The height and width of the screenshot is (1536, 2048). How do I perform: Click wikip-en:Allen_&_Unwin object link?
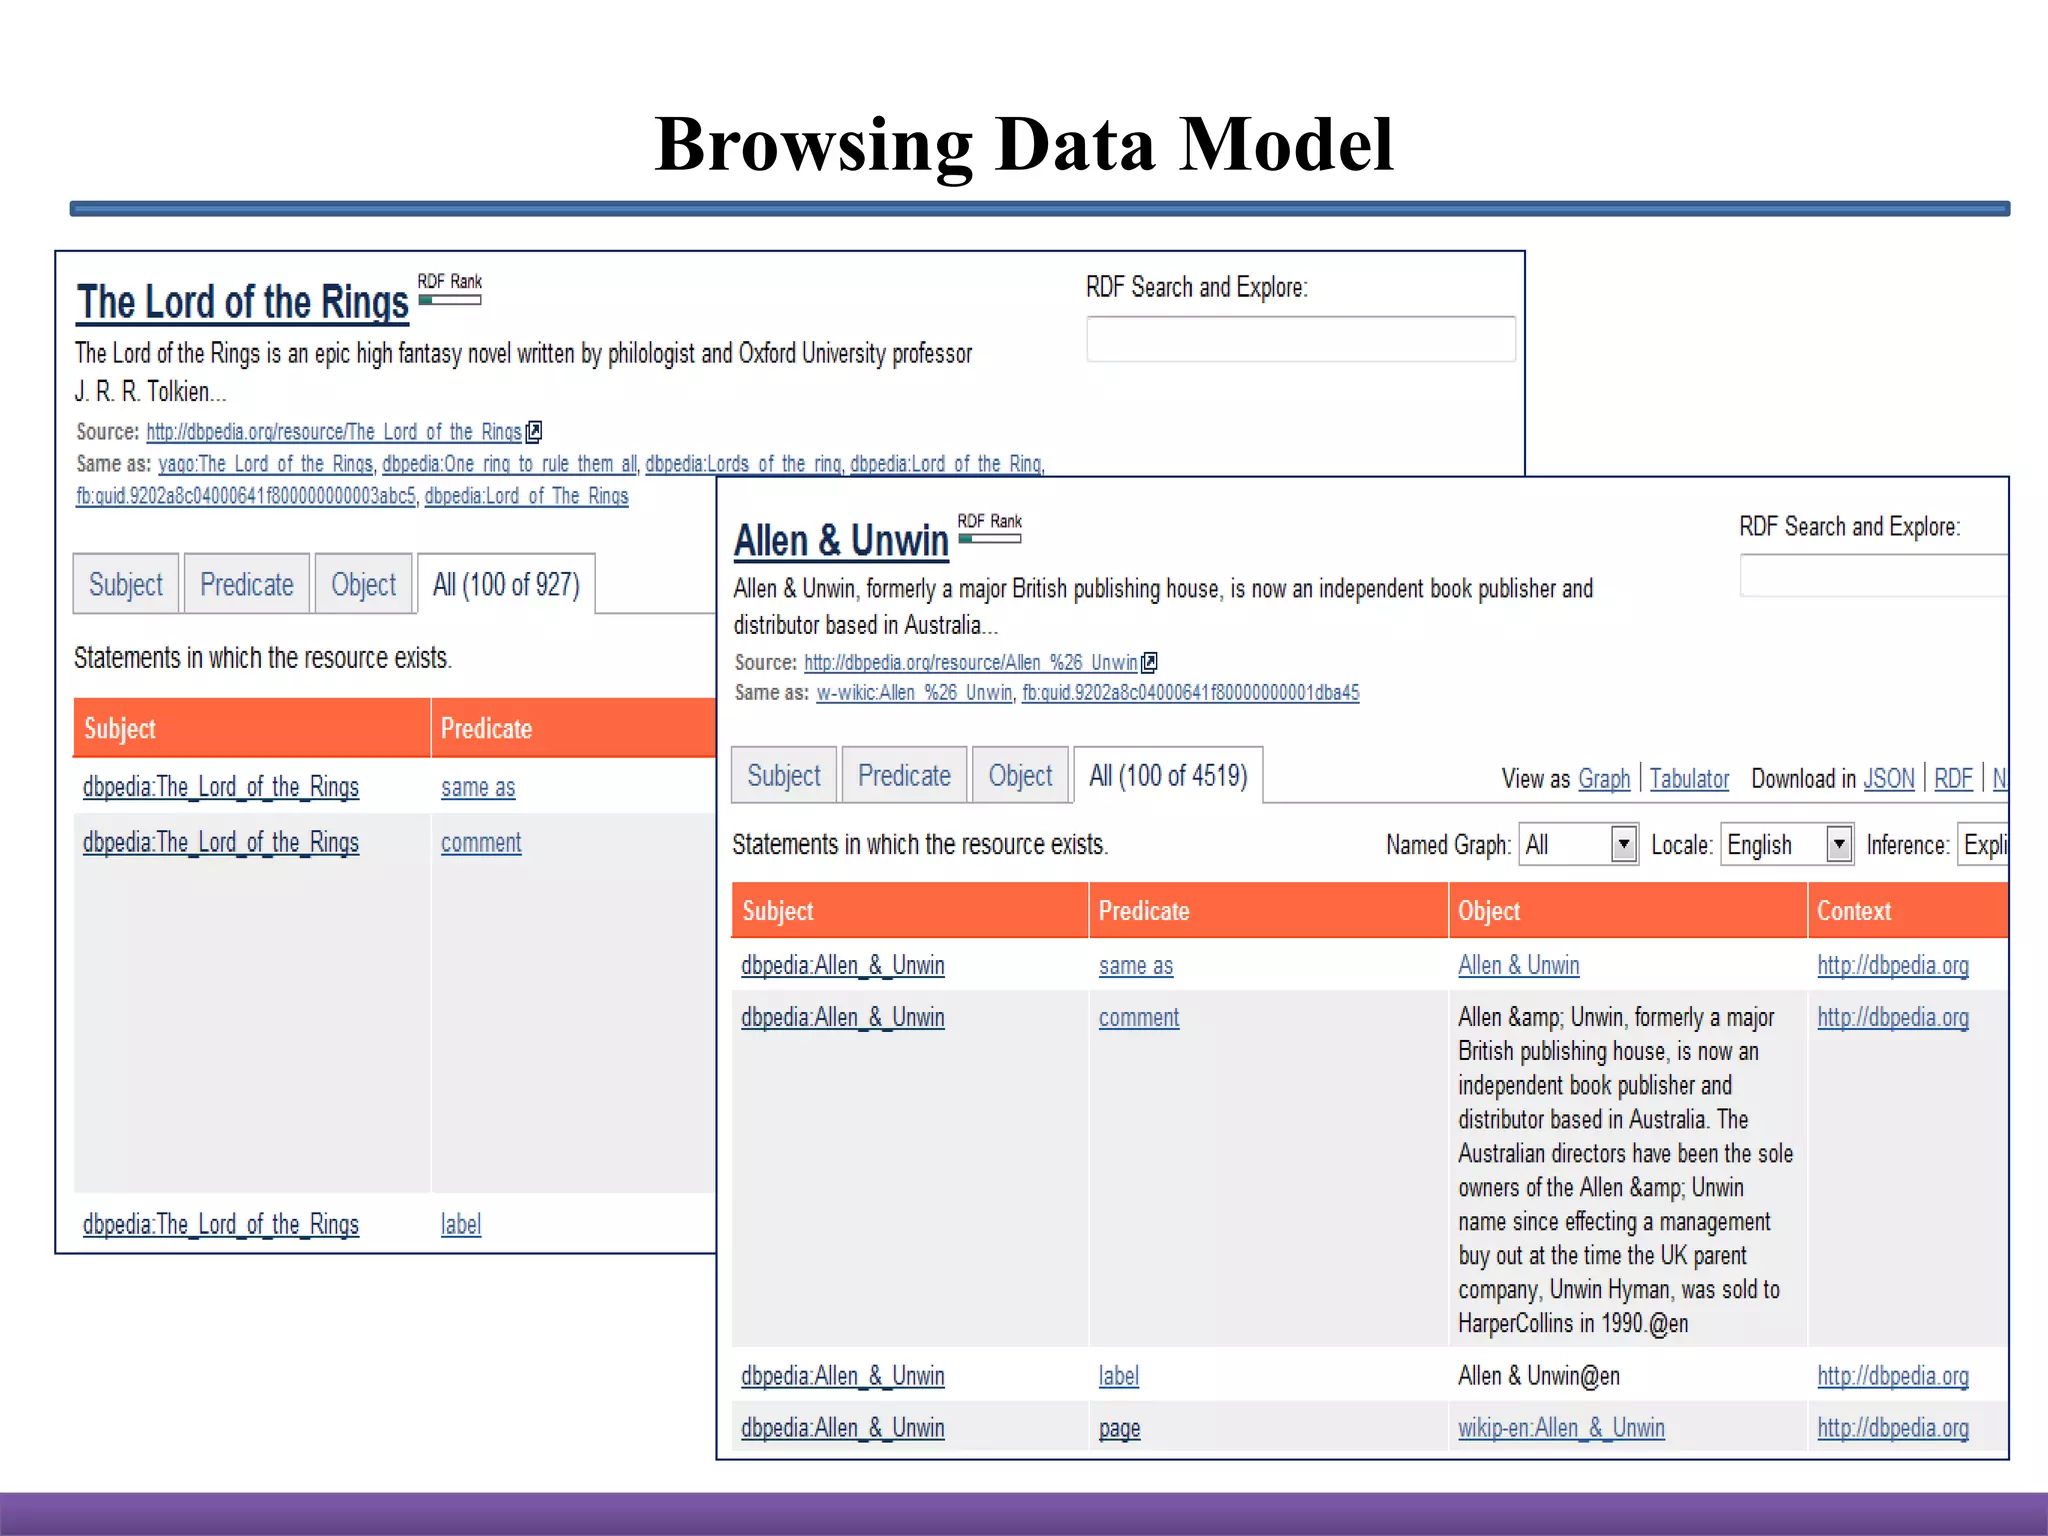pos(1561,1428)
